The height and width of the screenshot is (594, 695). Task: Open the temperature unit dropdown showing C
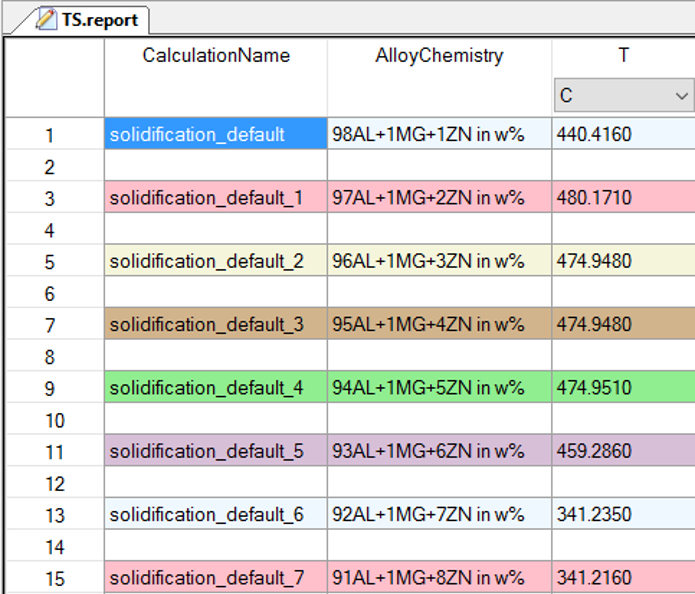coord(623,96)
